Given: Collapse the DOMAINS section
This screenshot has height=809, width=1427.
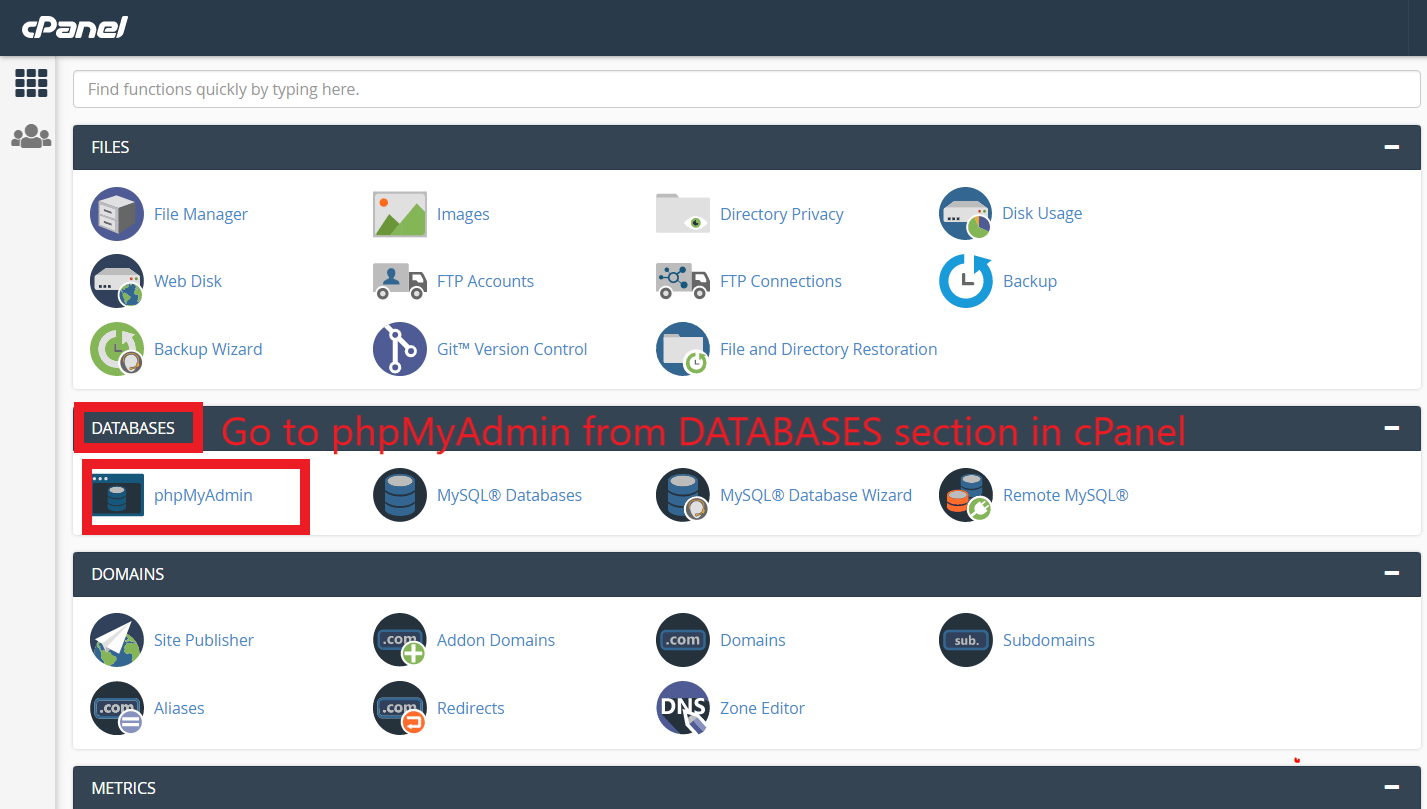Looking at the screenshot, I should pos(1391,574).
